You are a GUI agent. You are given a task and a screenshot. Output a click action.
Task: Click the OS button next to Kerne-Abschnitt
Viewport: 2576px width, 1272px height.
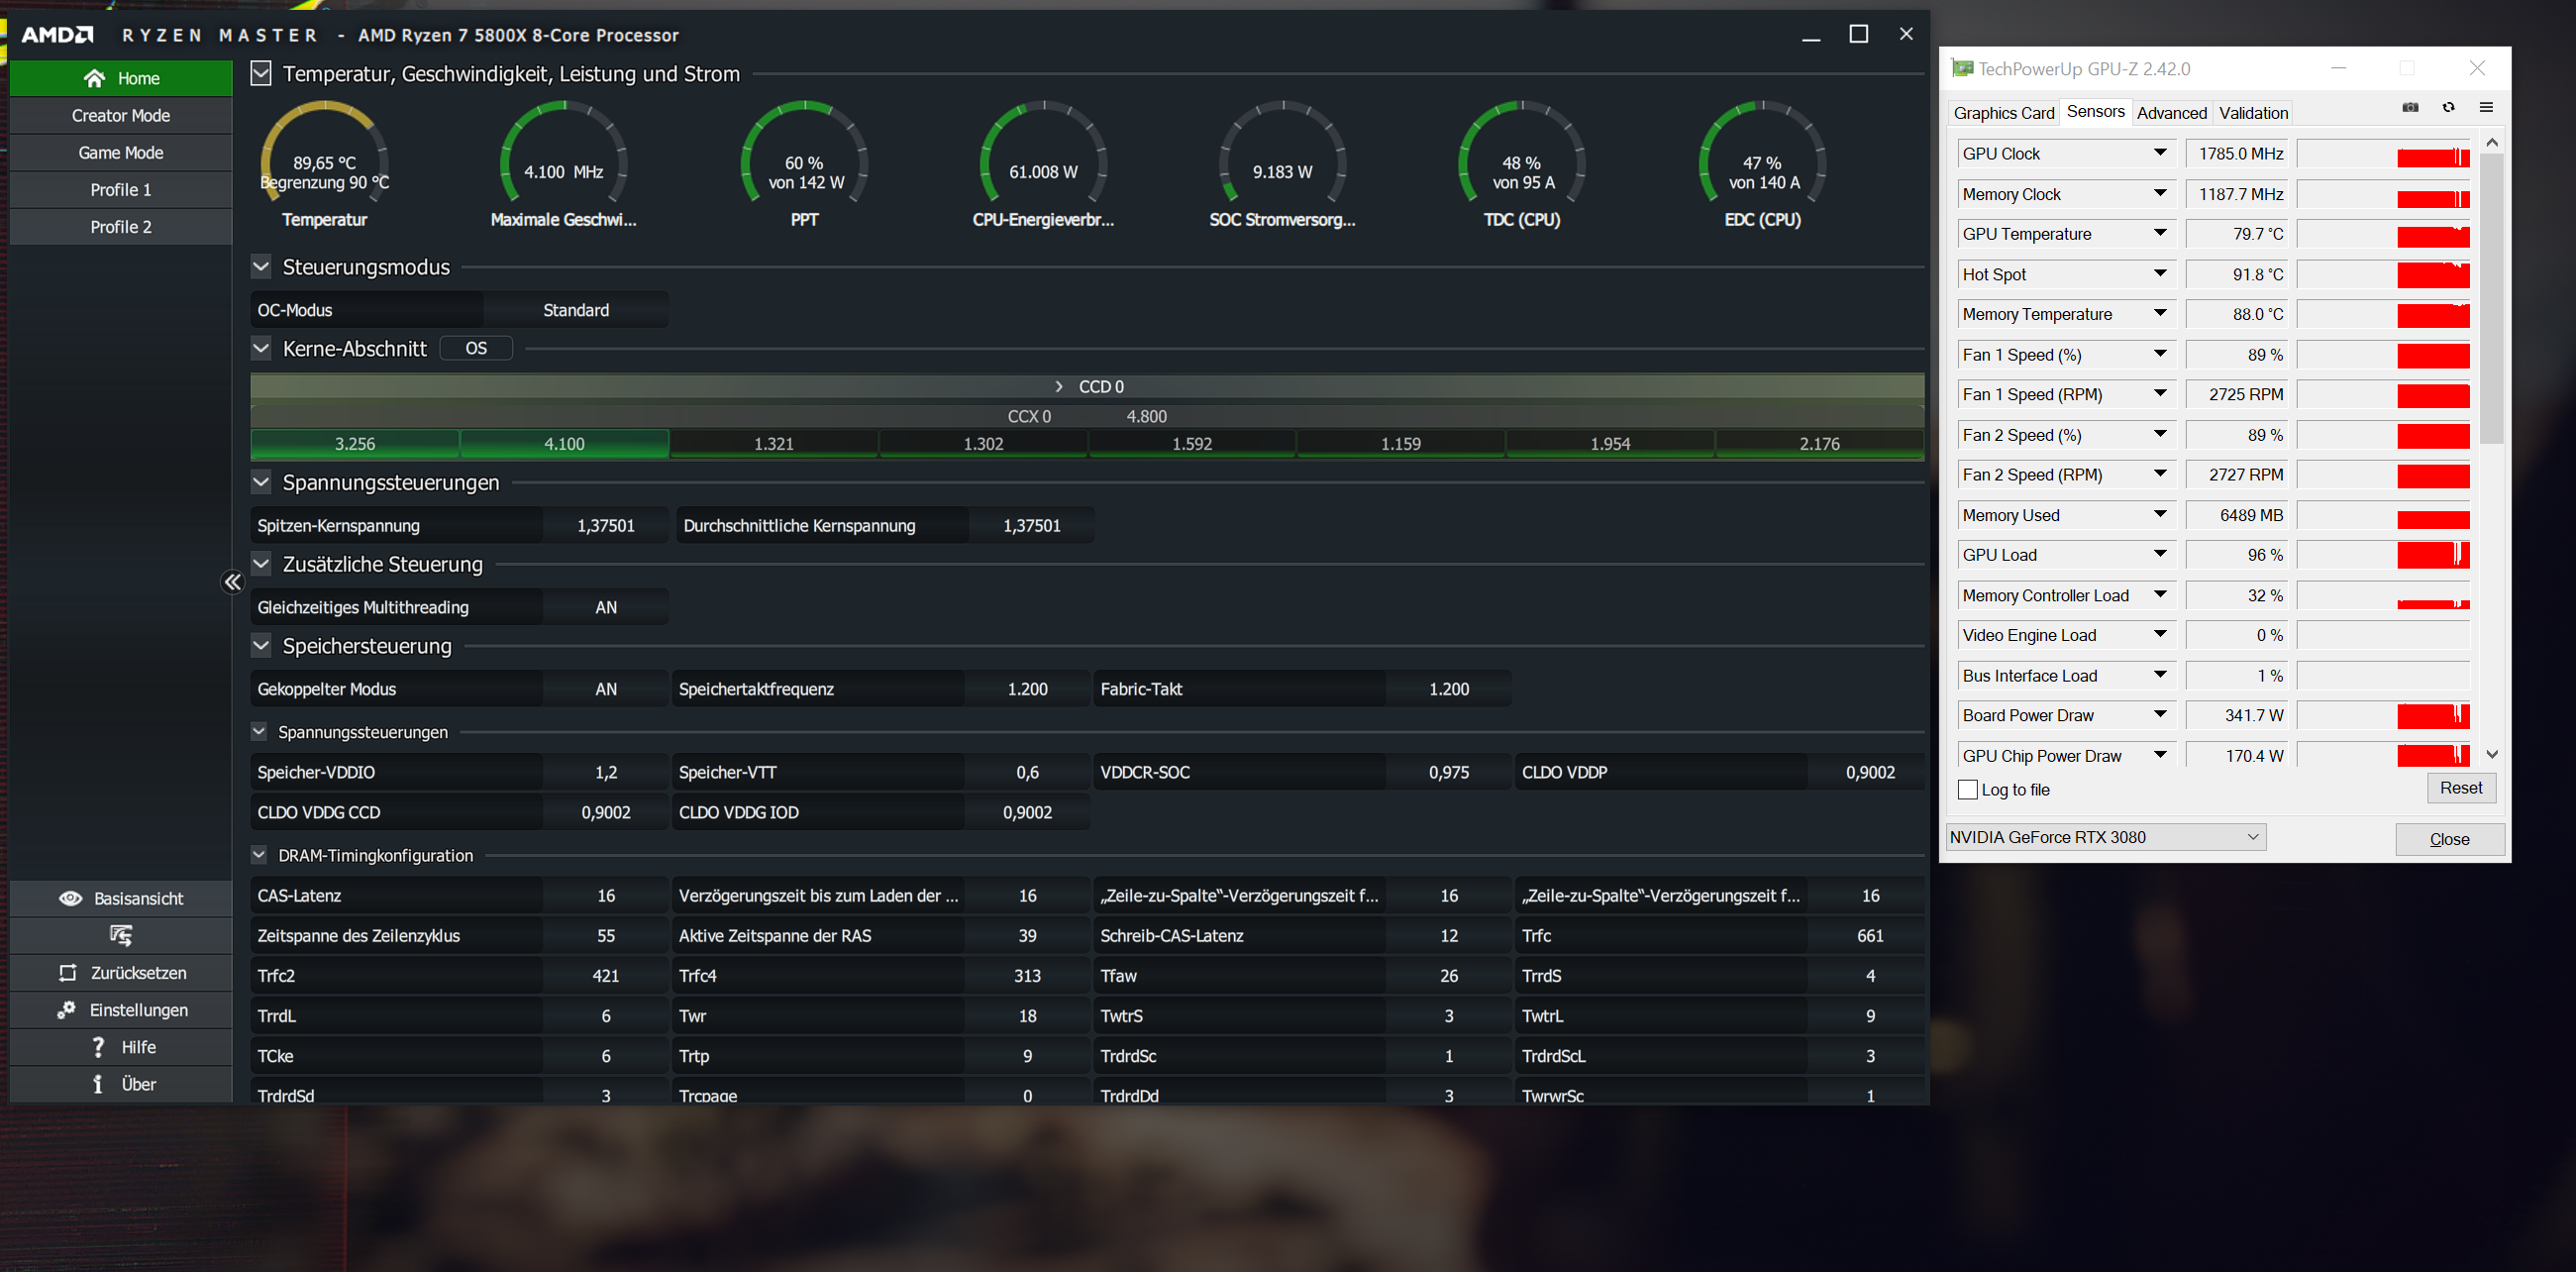click(476, 348)
